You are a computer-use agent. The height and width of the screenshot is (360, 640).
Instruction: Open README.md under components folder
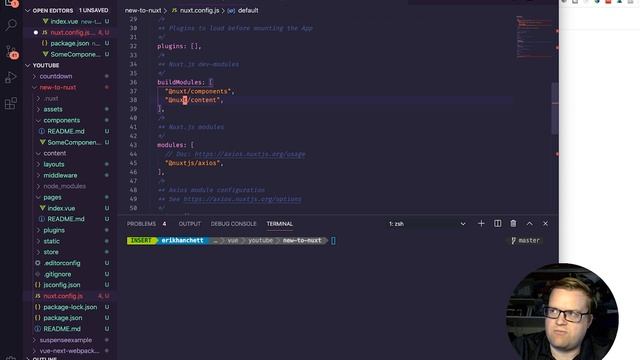[66, 131]
